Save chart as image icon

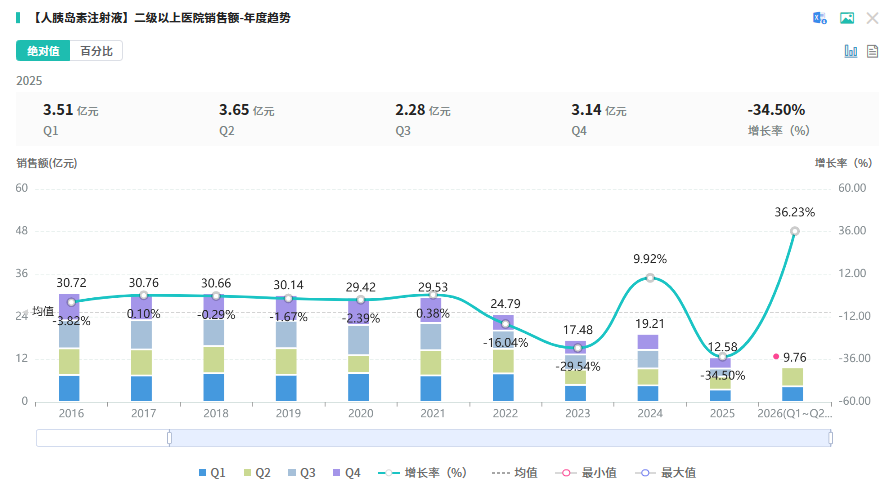coord(847,18)
